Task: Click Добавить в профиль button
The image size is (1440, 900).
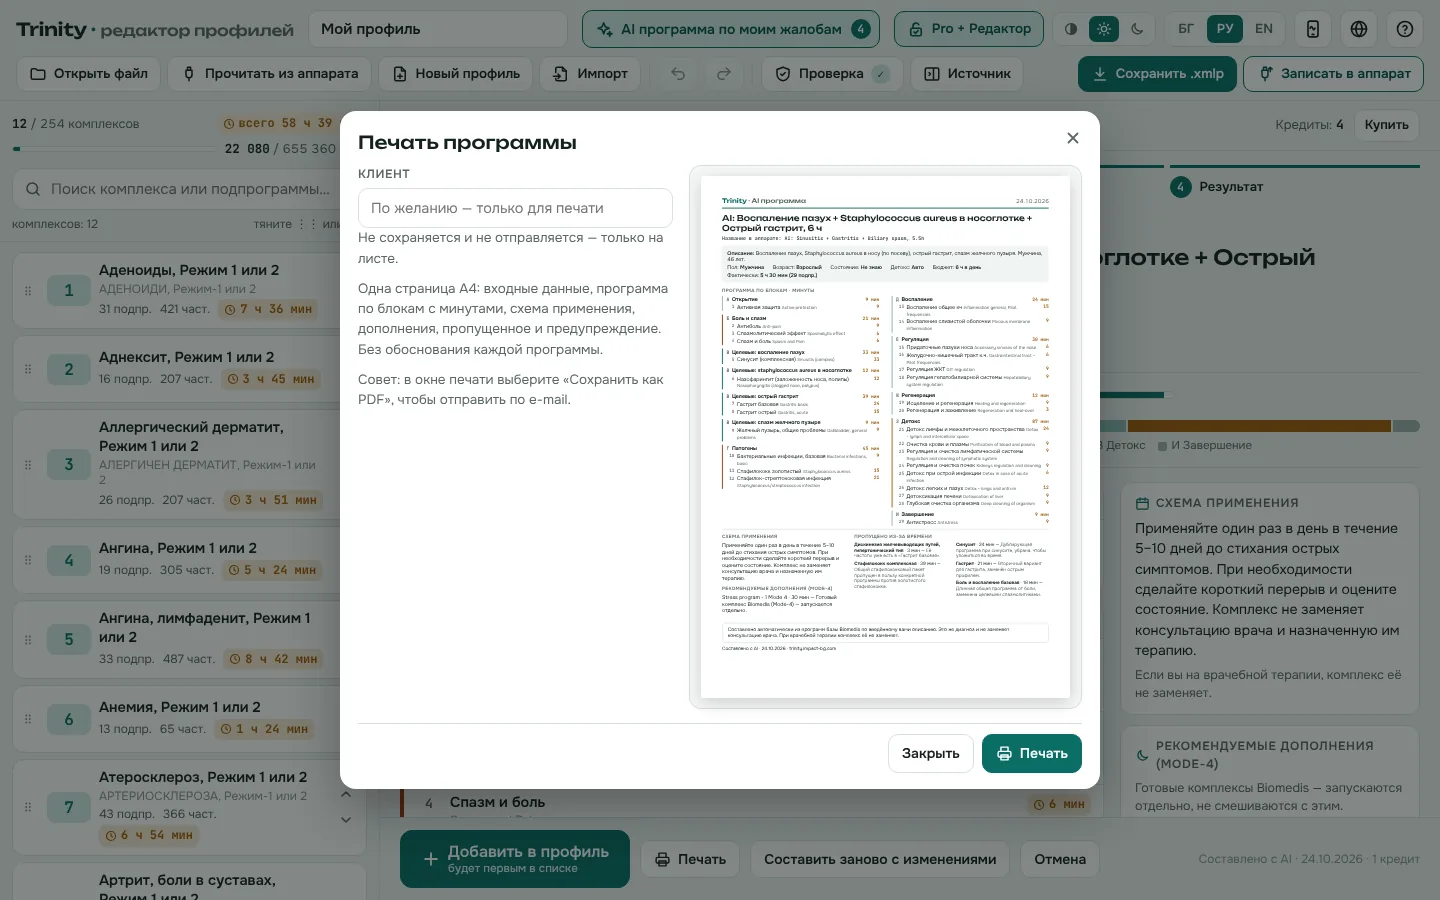Action: (515, 859)
